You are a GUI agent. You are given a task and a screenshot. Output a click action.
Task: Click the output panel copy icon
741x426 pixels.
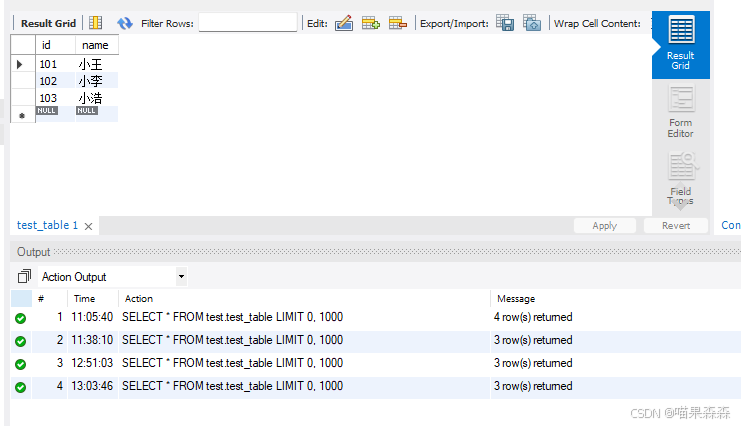25,276
